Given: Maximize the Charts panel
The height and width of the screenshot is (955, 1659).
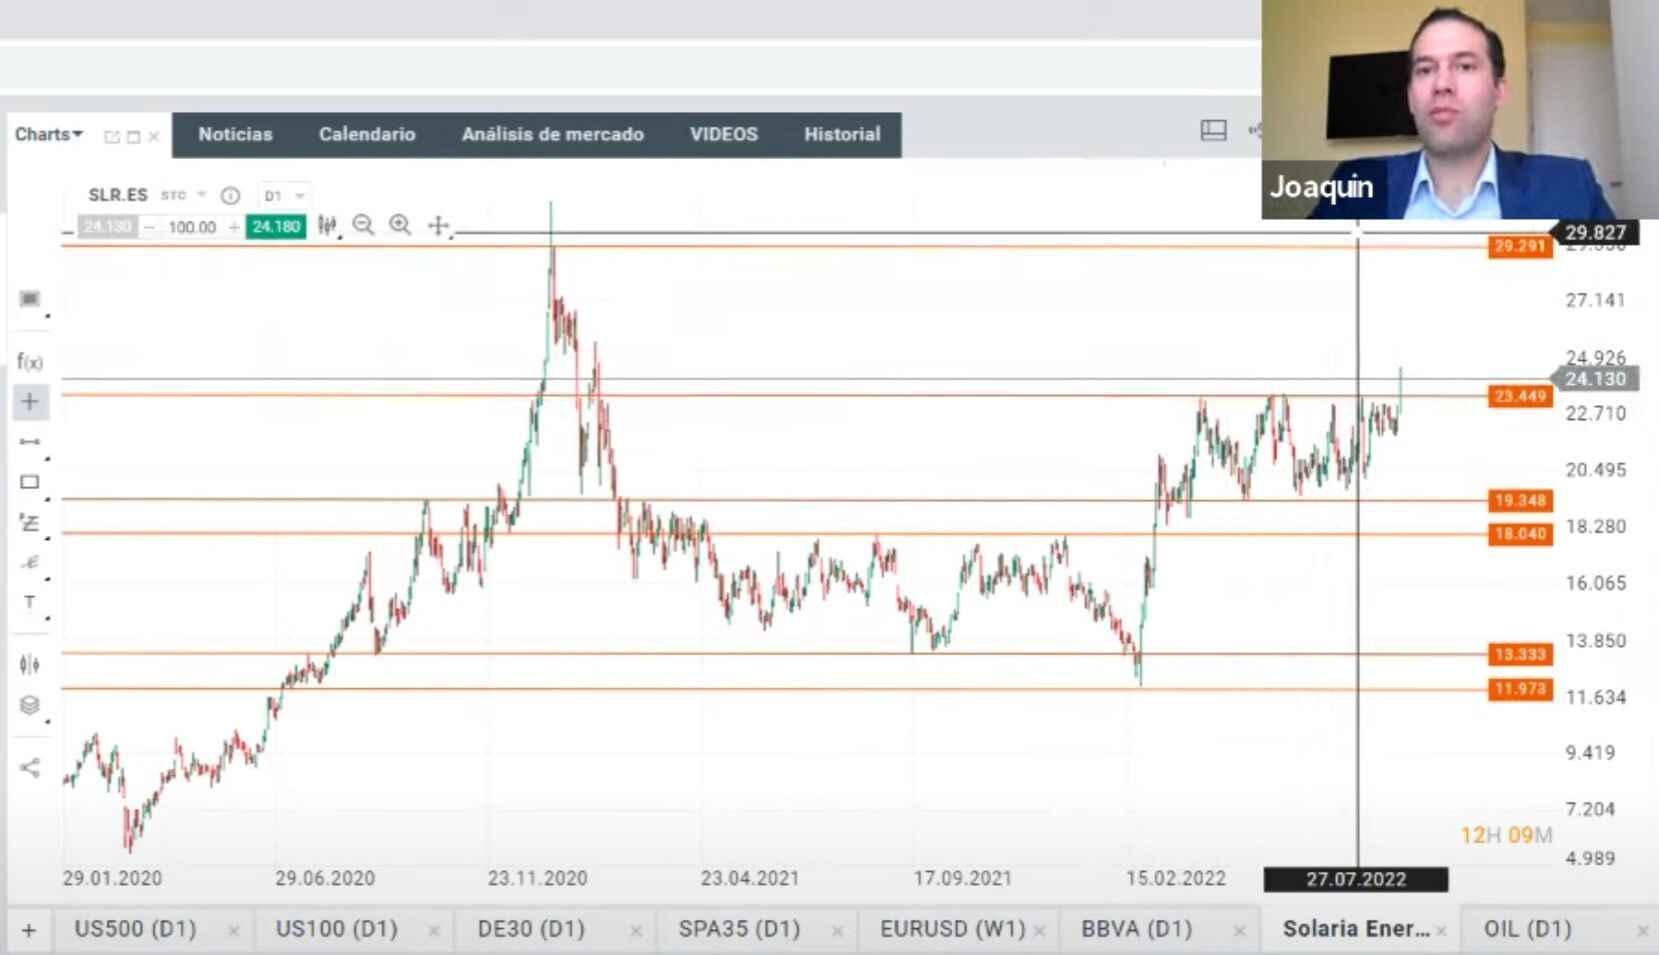Looking at the screenshot, I should 133,137.
